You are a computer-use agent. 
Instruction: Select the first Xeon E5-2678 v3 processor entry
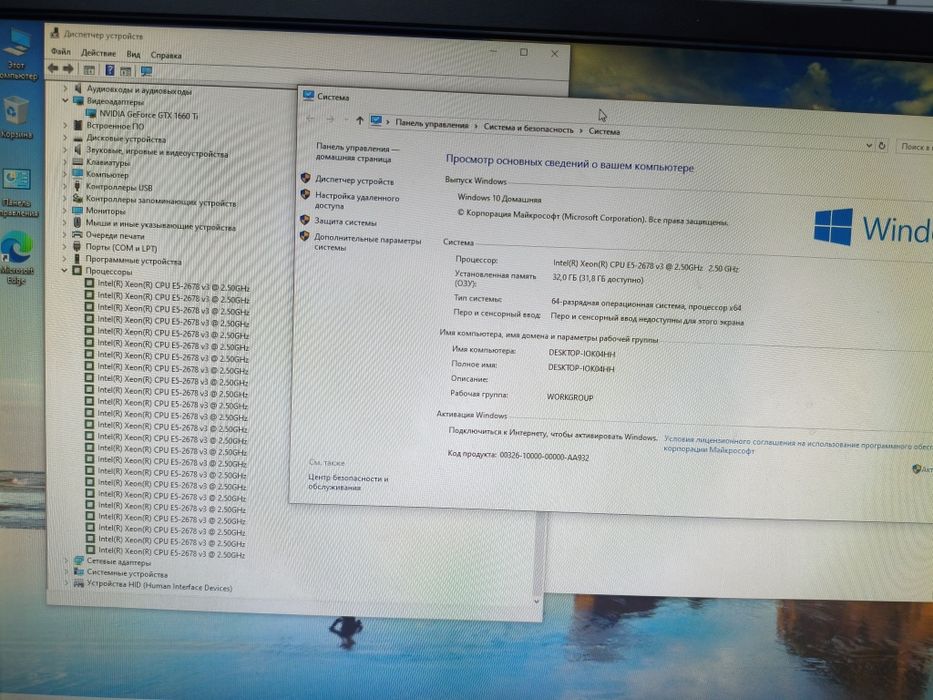[x=173, y=286]
